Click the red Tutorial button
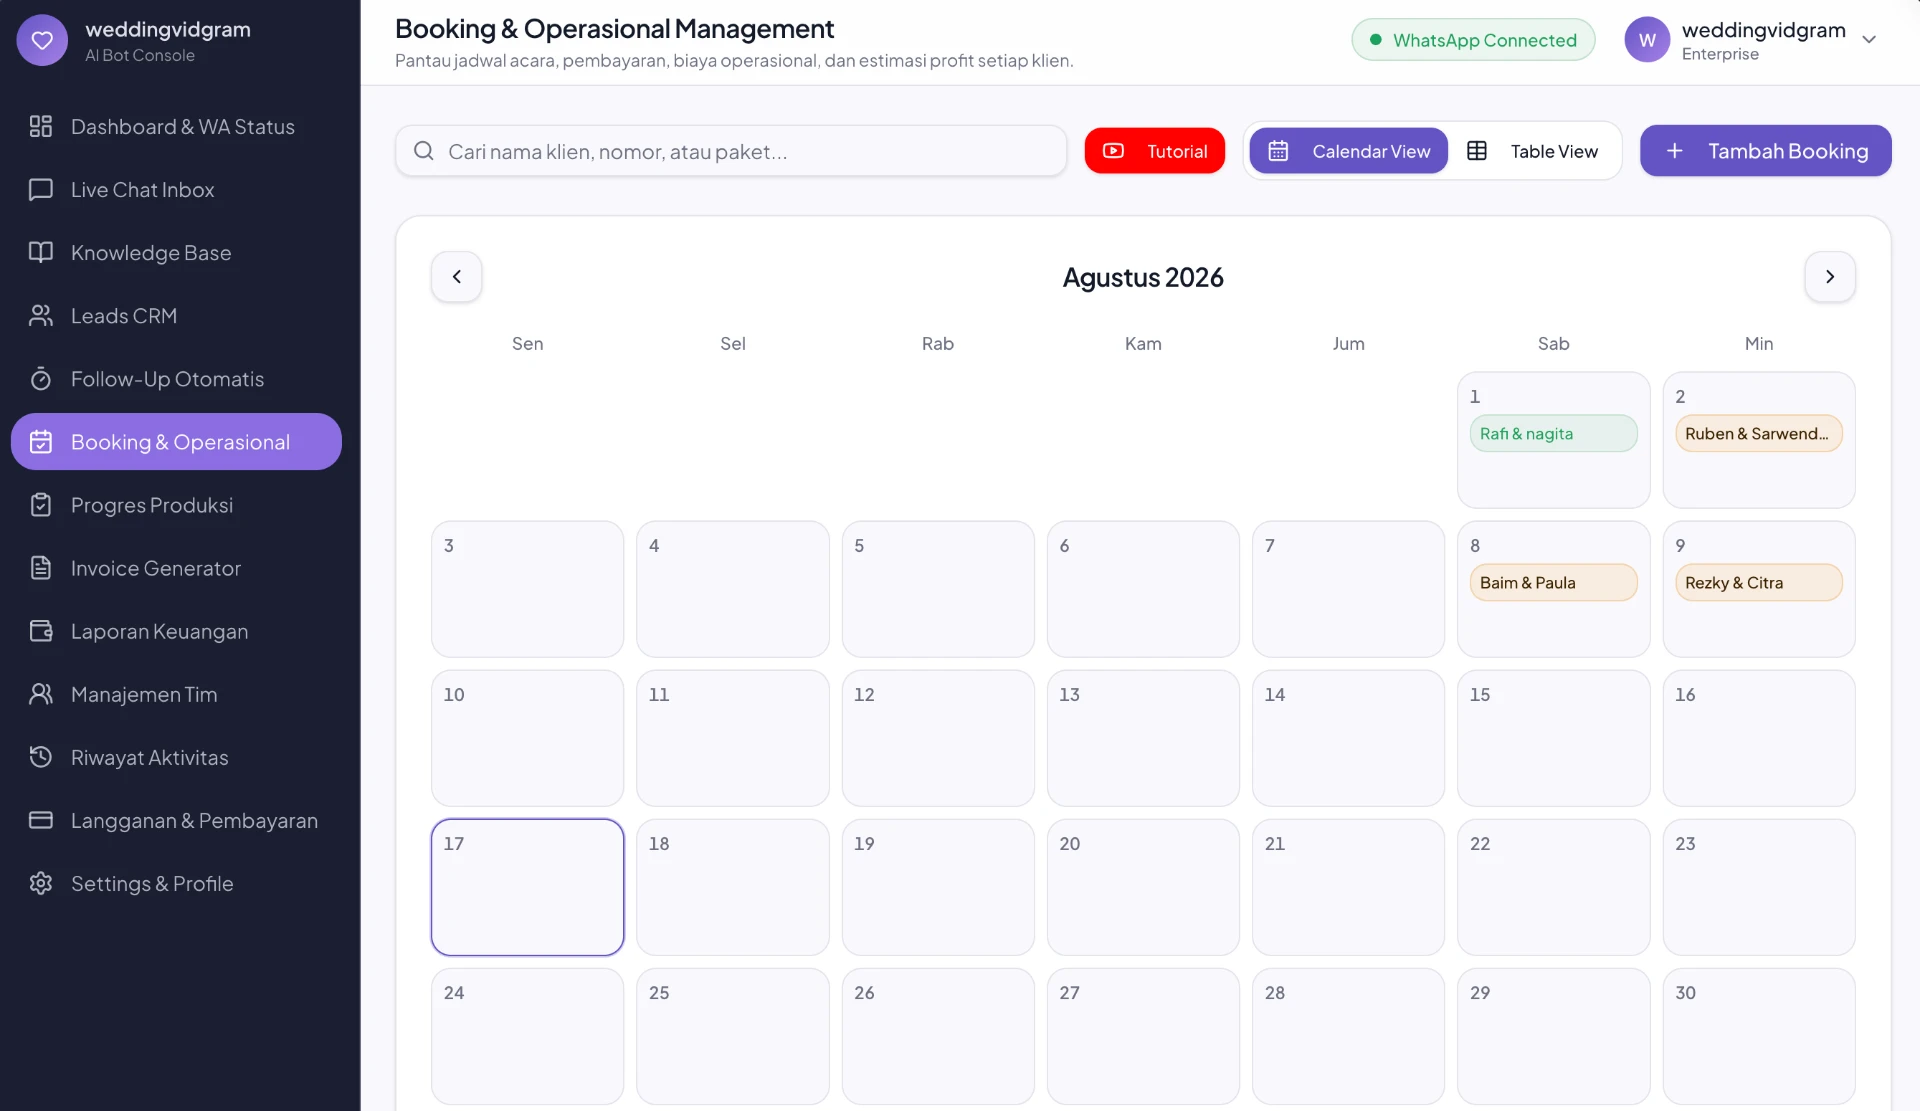The width and height of the screenshot is (1920, 1111). 1155,150
